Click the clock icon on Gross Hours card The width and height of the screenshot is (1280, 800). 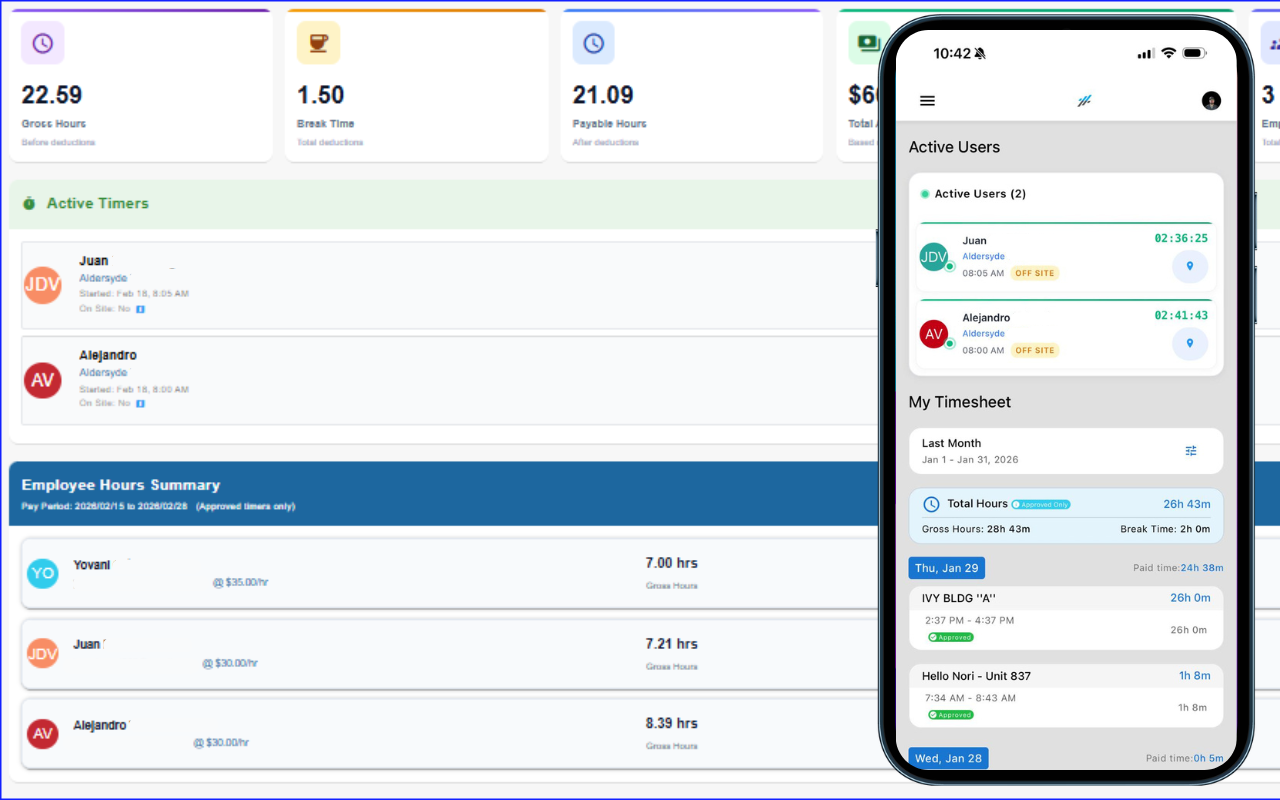click(43, 42)
